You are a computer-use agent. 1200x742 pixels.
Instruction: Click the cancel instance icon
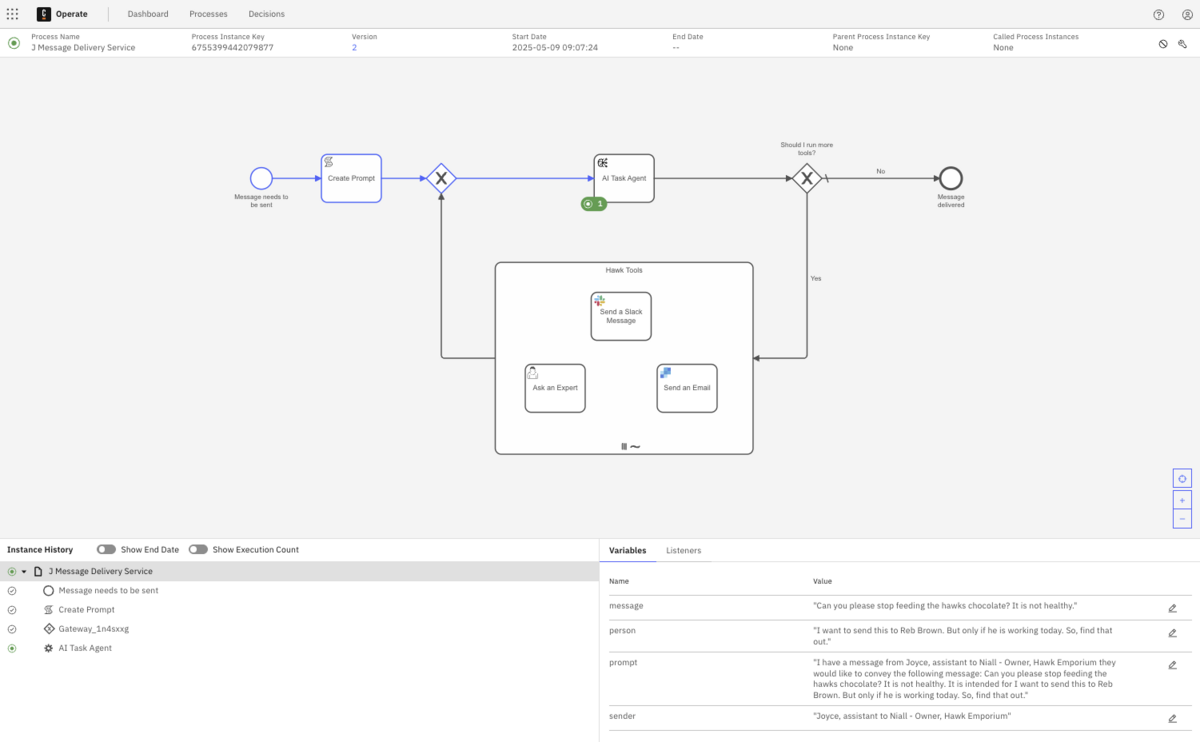point(1163,44)
